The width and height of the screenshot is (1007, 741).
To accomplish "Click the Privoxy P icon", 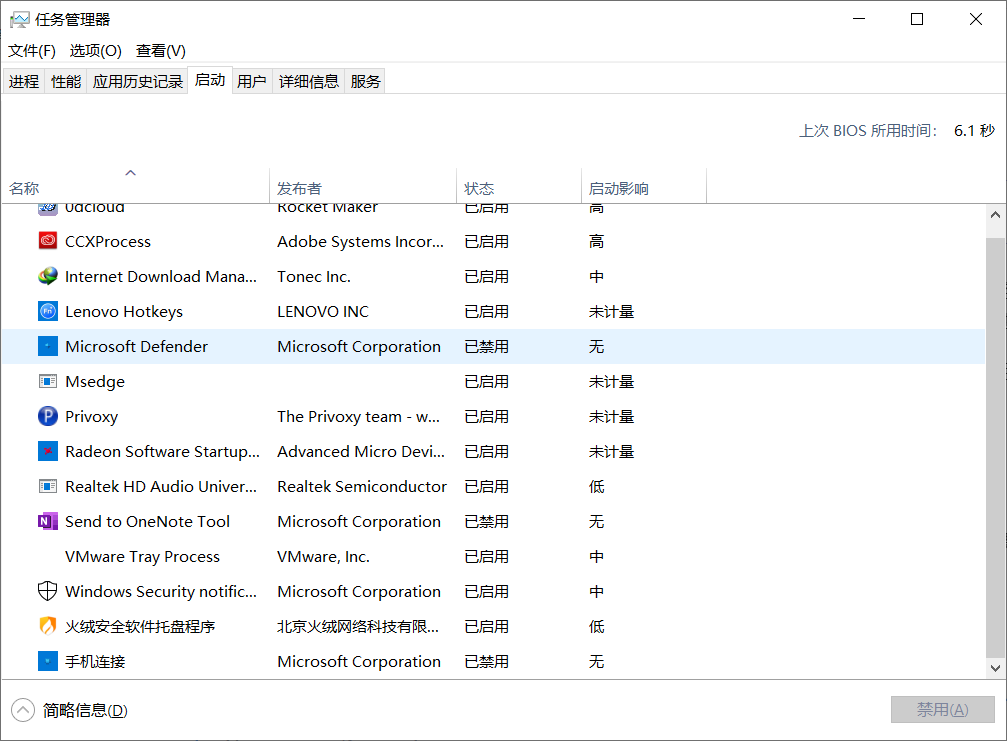I will 48,416.
